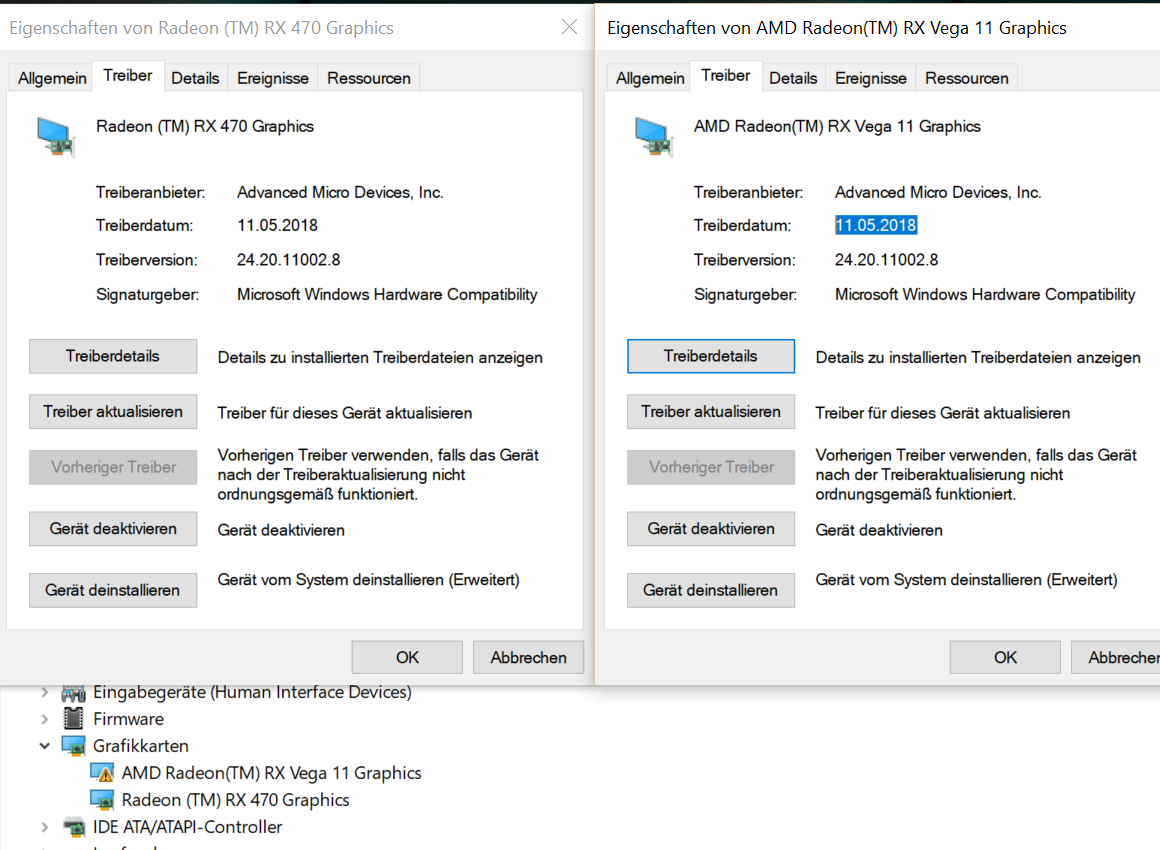Select Treiber tab in RX 470 dialog
1160x850 pixels.
pyautogui.click(x=127, y=75)
